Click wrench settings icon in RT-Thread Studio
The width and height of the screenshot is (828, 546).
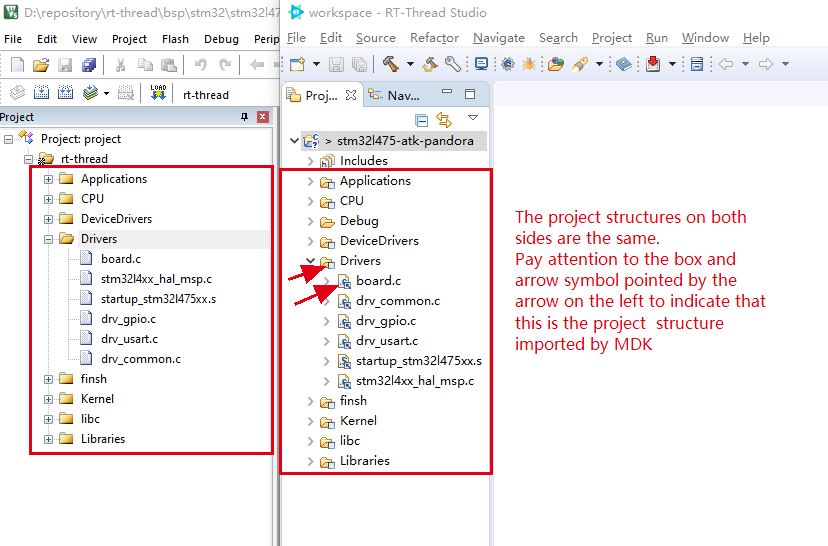point(453,64)
